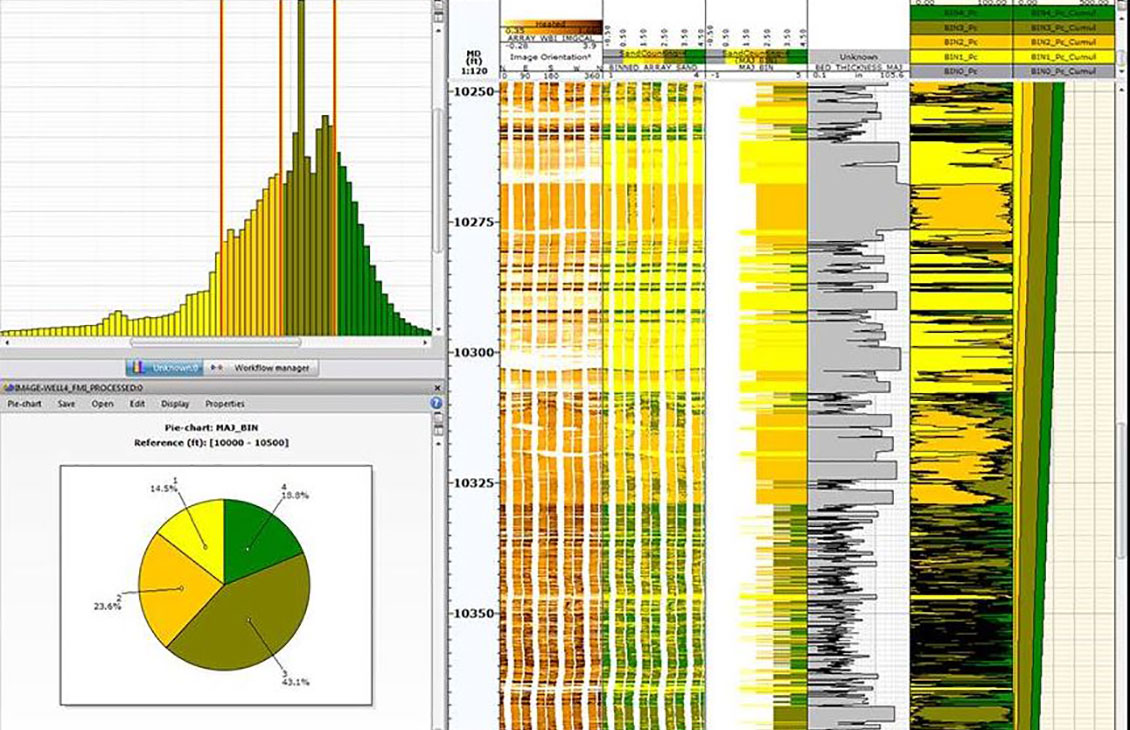Click the blue help icon in pie-chart panel
1130x730 pixels.
436,404
